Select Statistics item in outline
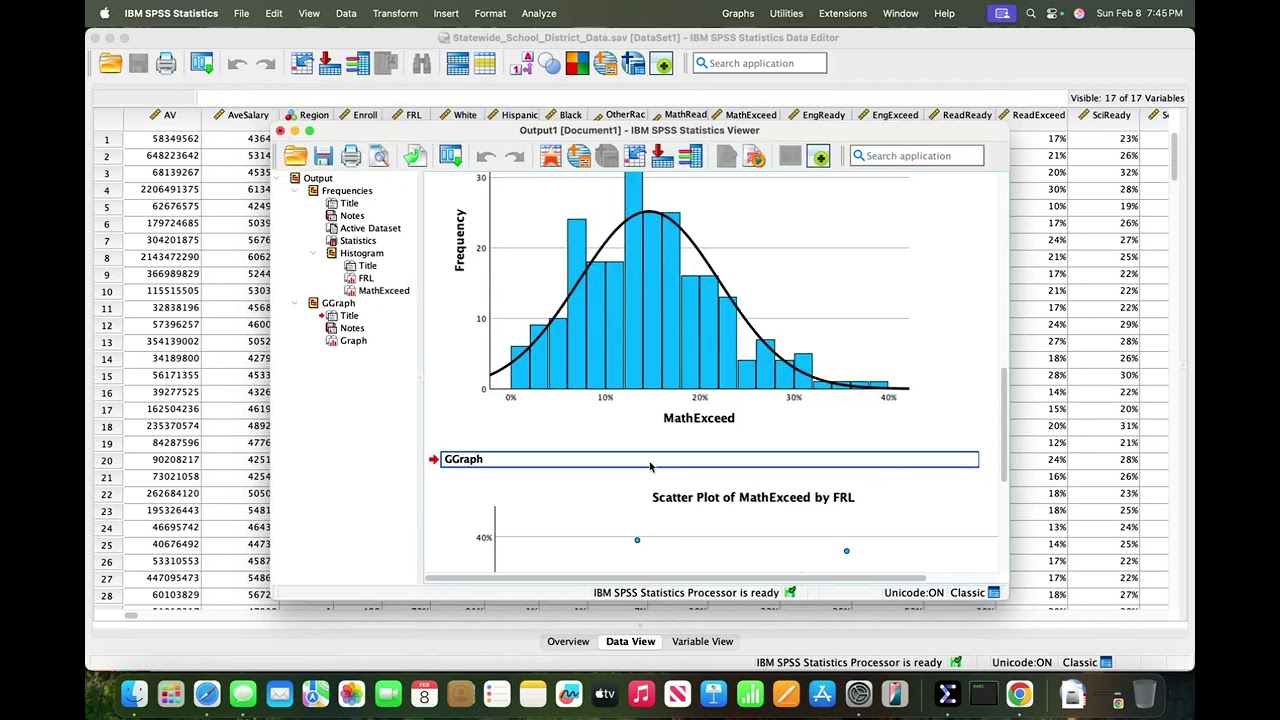1280x720 pixels. click(358, 241)
